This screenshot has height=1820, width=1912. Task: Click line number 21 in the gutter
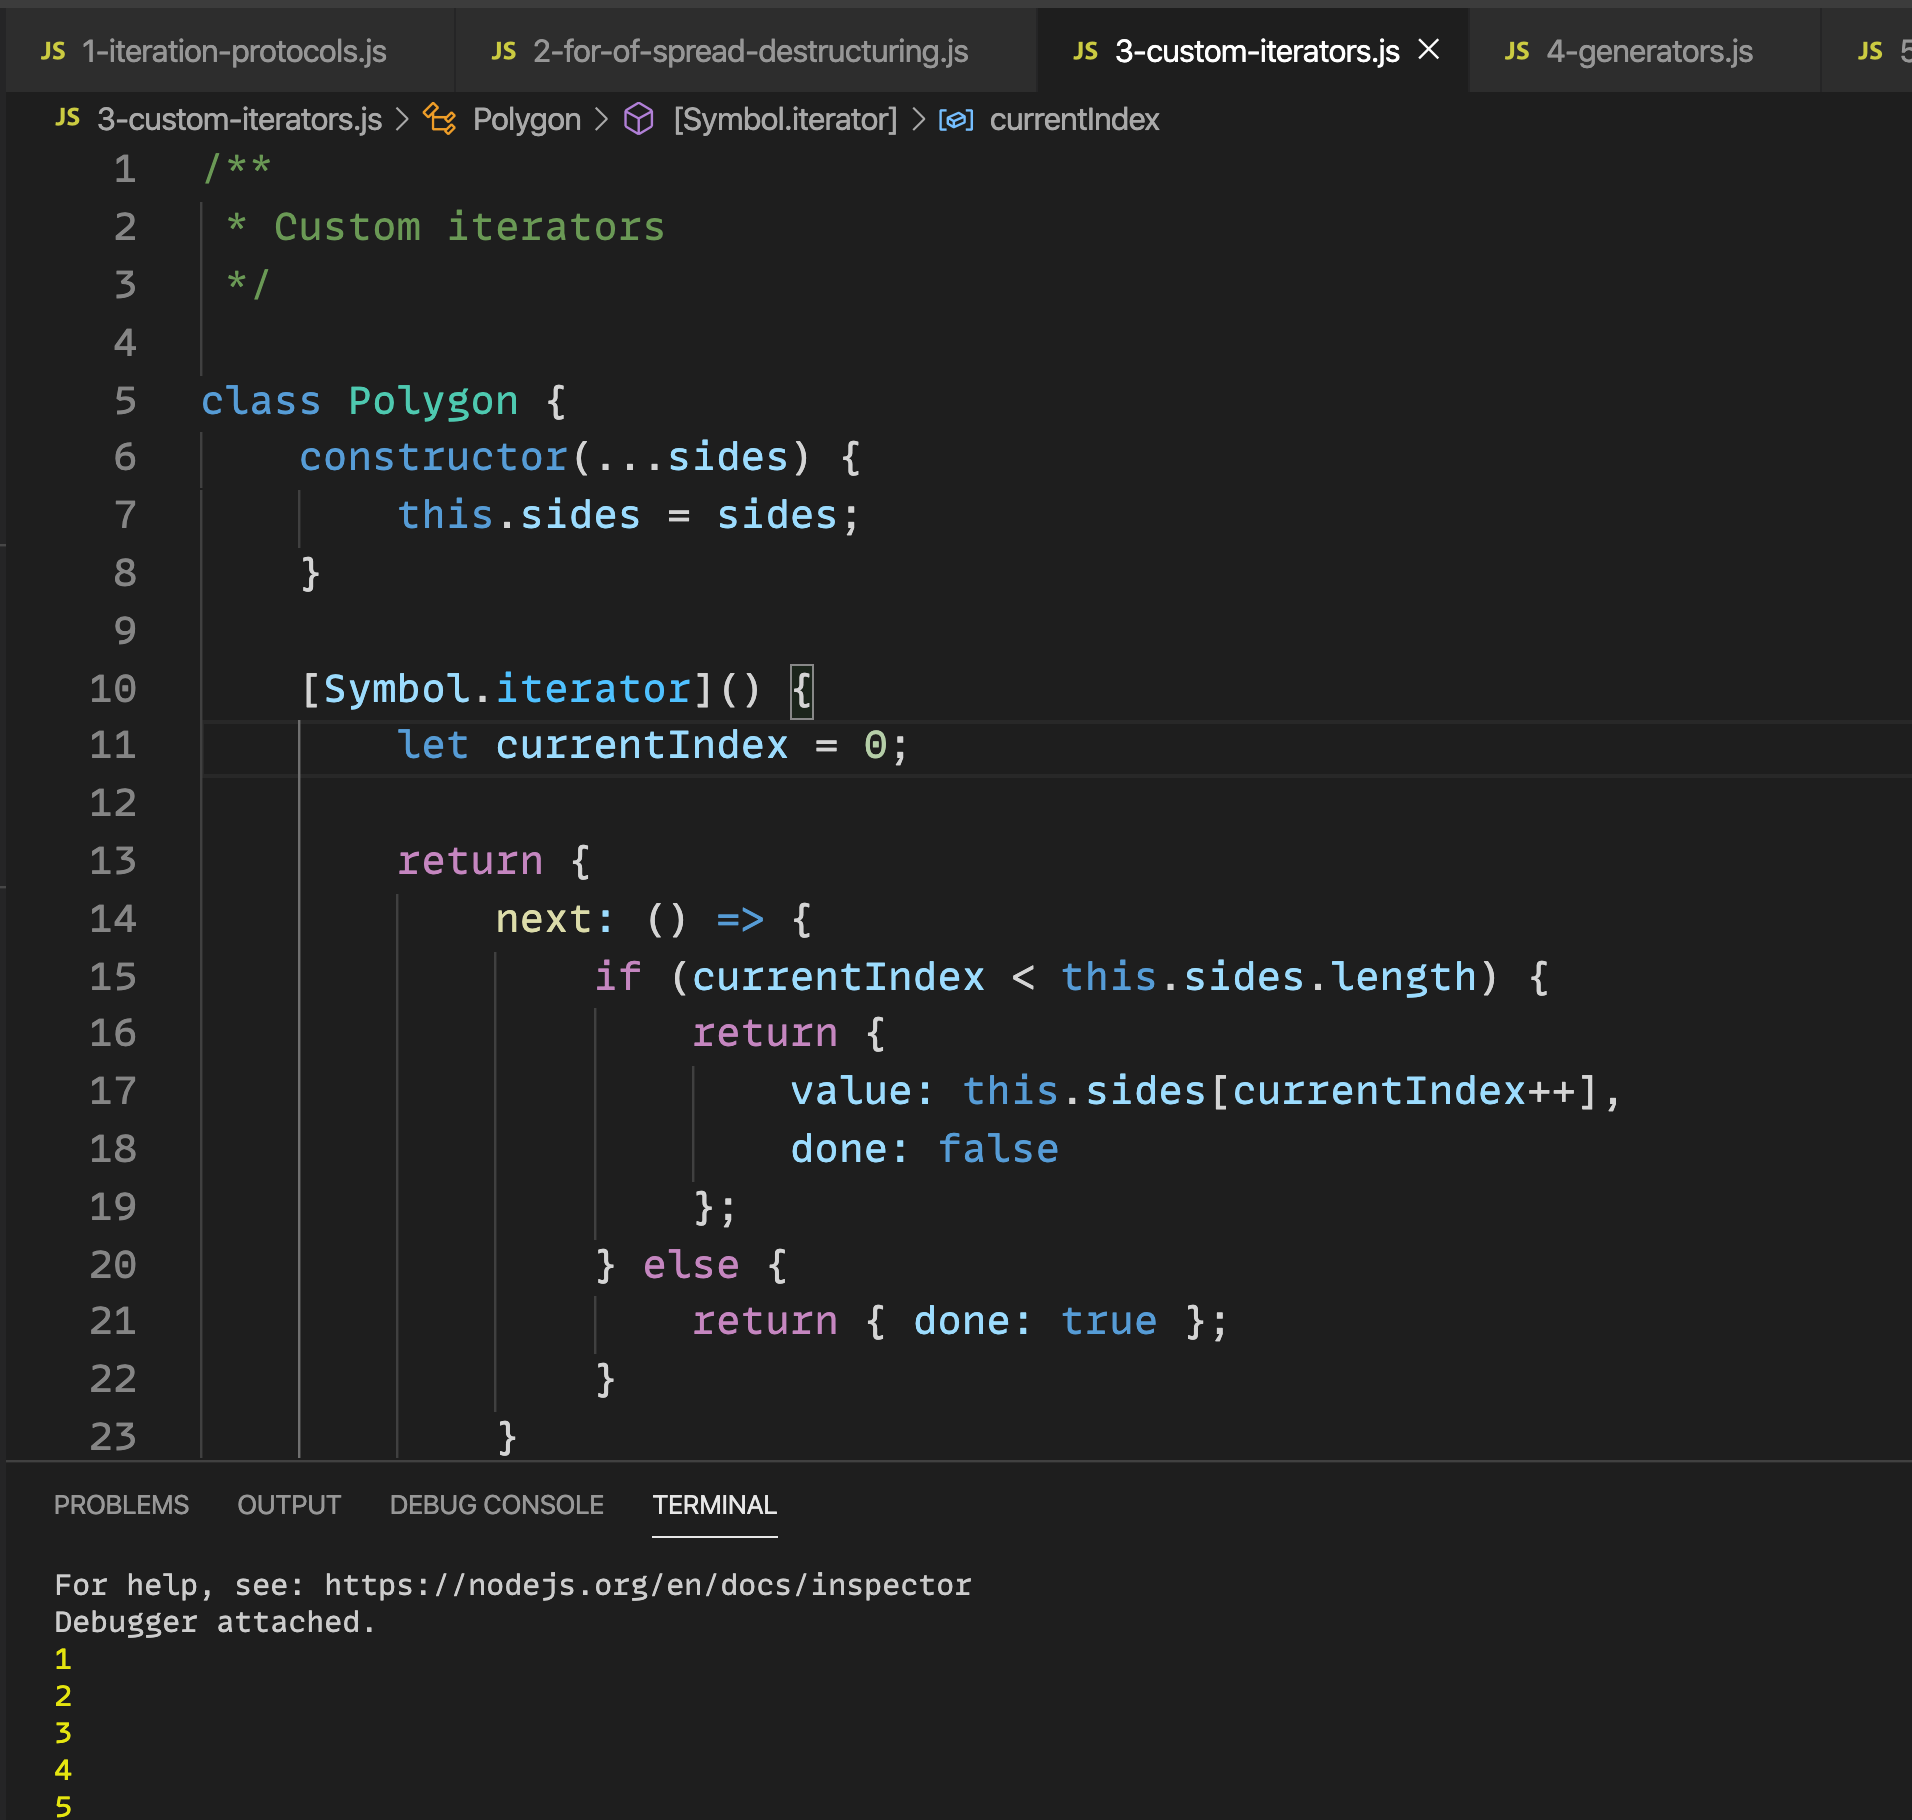(x=113, y=1321)
